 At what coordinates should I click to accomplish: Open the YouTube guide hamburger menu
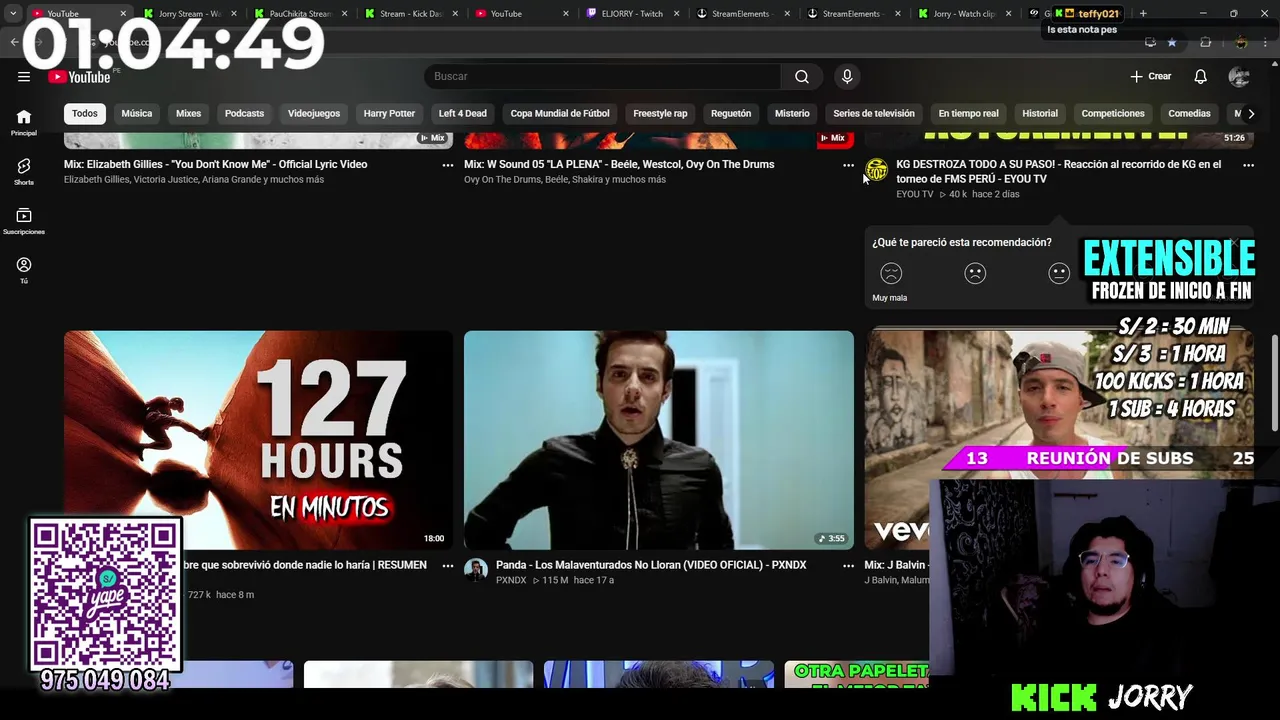[x=24, y=76]
